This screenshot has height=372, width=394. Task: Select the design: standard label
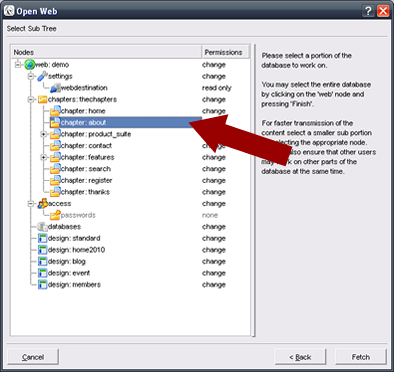pos(74,238)
